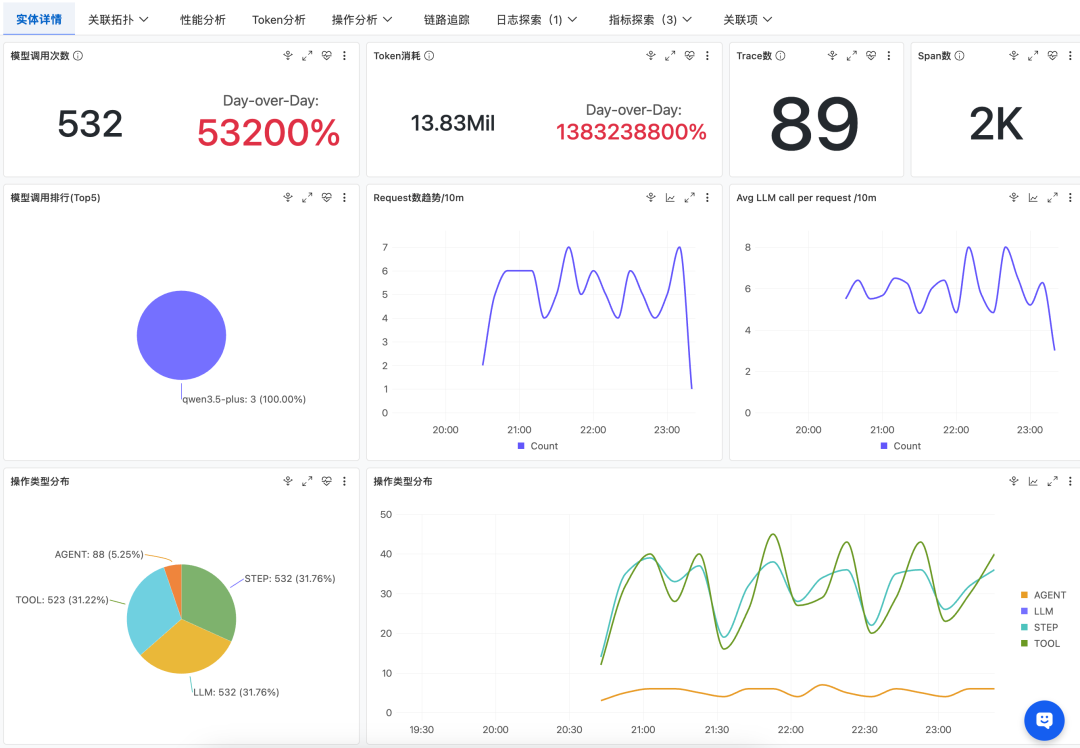This screenshot has height=748, width=1080.
Task: Click the drill-down icon on 模型调用排行(Top5) panel
Action: click(x=289, y=197)
